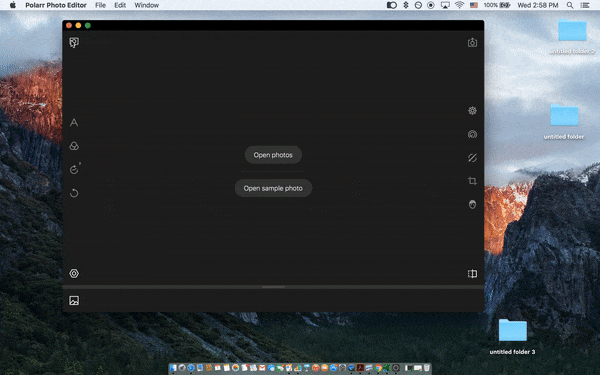Toggle the photo filmstrip icon

tap(74, 300)
